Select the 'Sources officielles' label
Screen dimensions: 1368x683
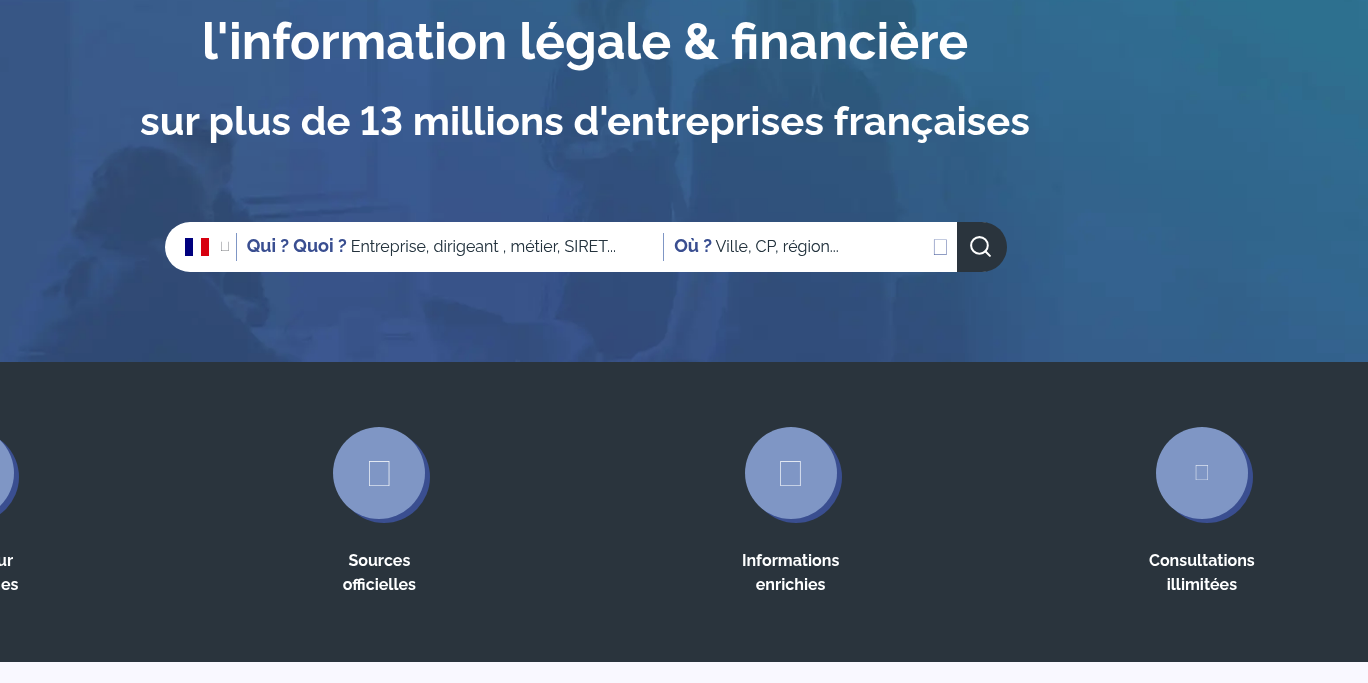pos(379,572)
